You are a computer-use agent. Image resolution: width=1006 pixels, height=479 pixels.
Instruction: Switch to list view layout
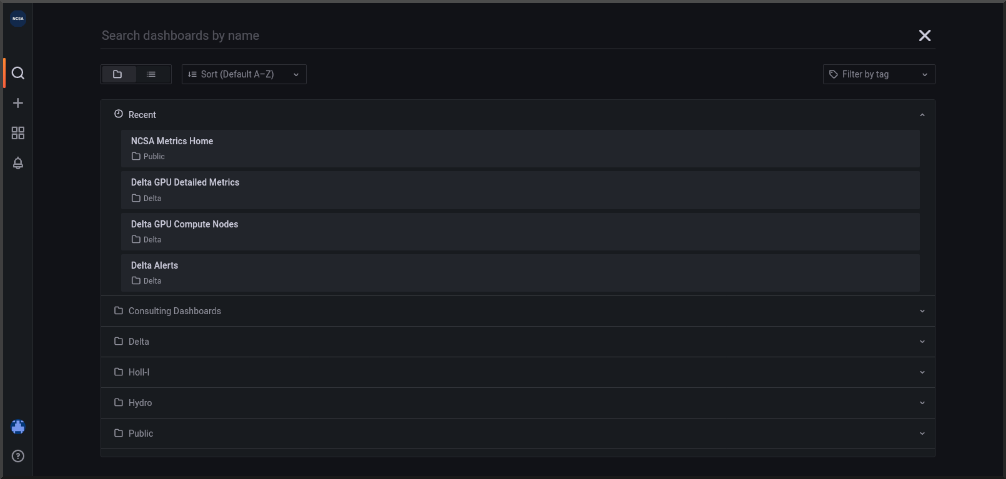tap(151, 74)
